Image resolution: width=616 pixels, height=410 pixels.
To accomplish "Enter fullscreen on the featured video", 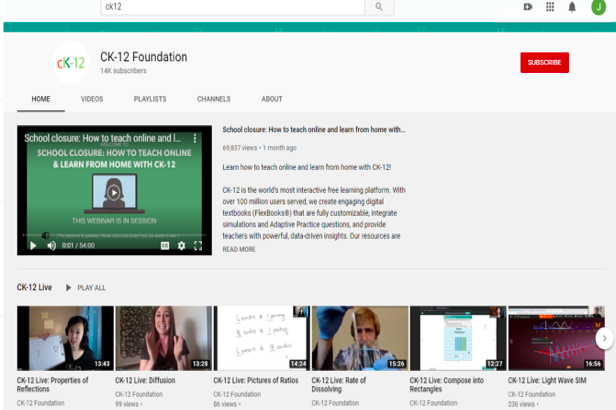I will pyautogui.click(x=198, y=245).
